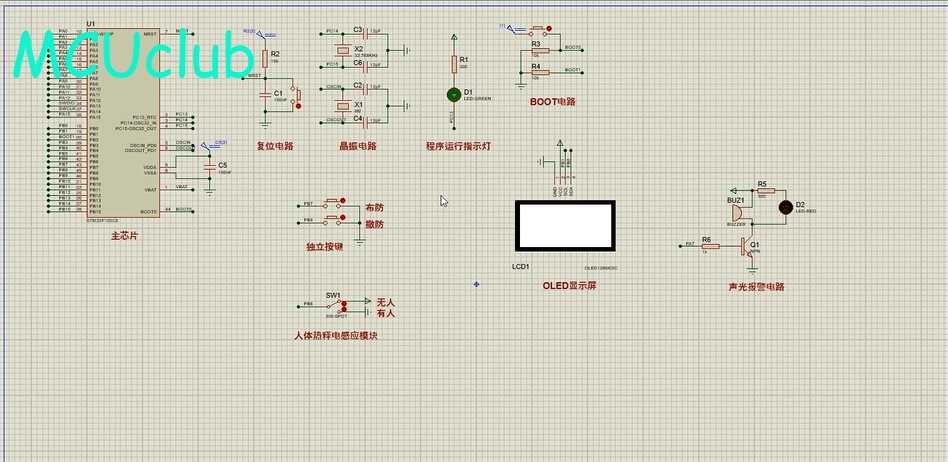Select capacitor C2 symbol
Screen dimensions: 948x462
coord(365,89)
